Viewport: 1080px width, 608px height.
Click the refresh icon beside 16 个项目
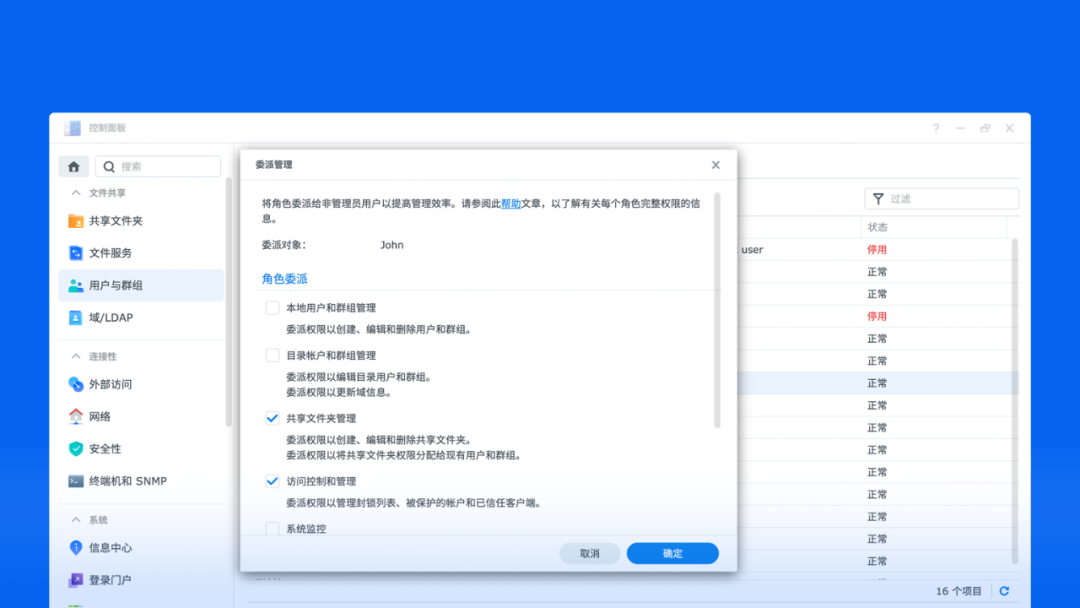(1004, 591)
